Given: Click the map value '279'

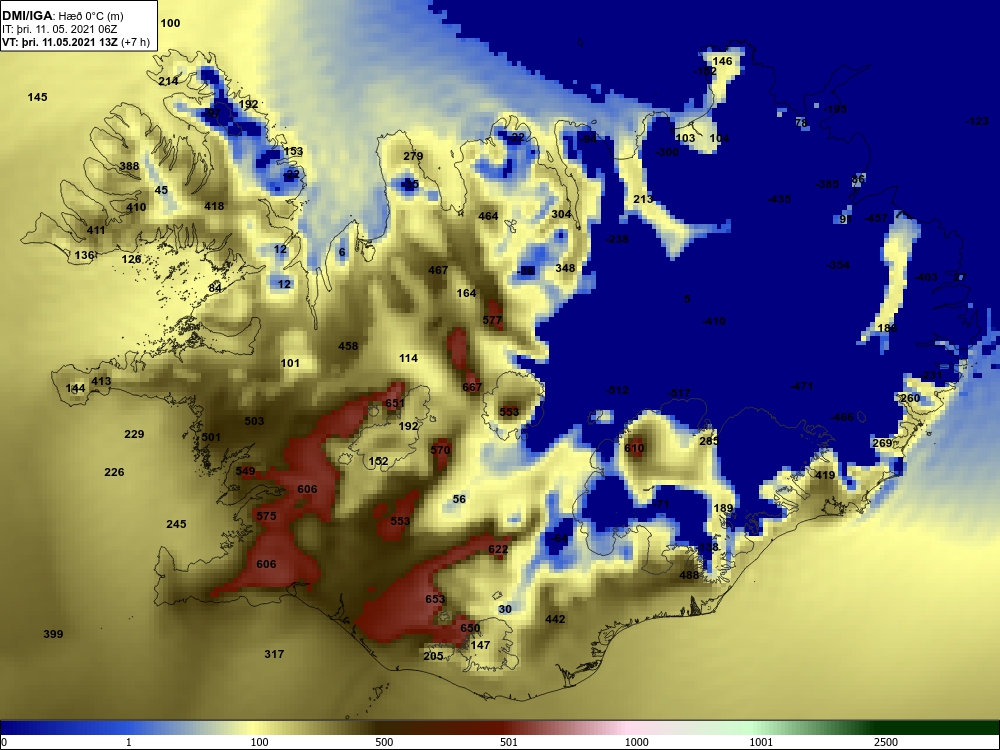Looking at the screenshot, I should point(413,156).
